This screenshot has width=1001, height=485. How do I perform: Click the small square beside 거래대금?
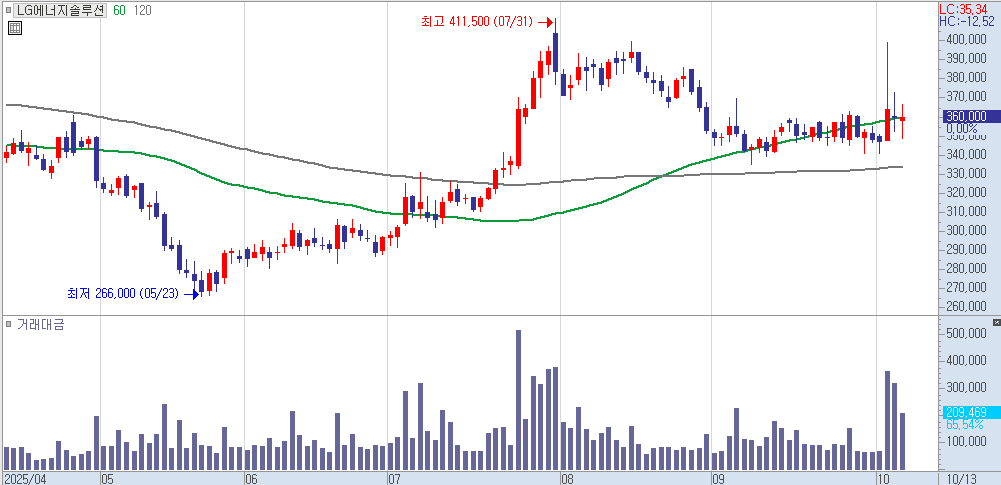10,325
